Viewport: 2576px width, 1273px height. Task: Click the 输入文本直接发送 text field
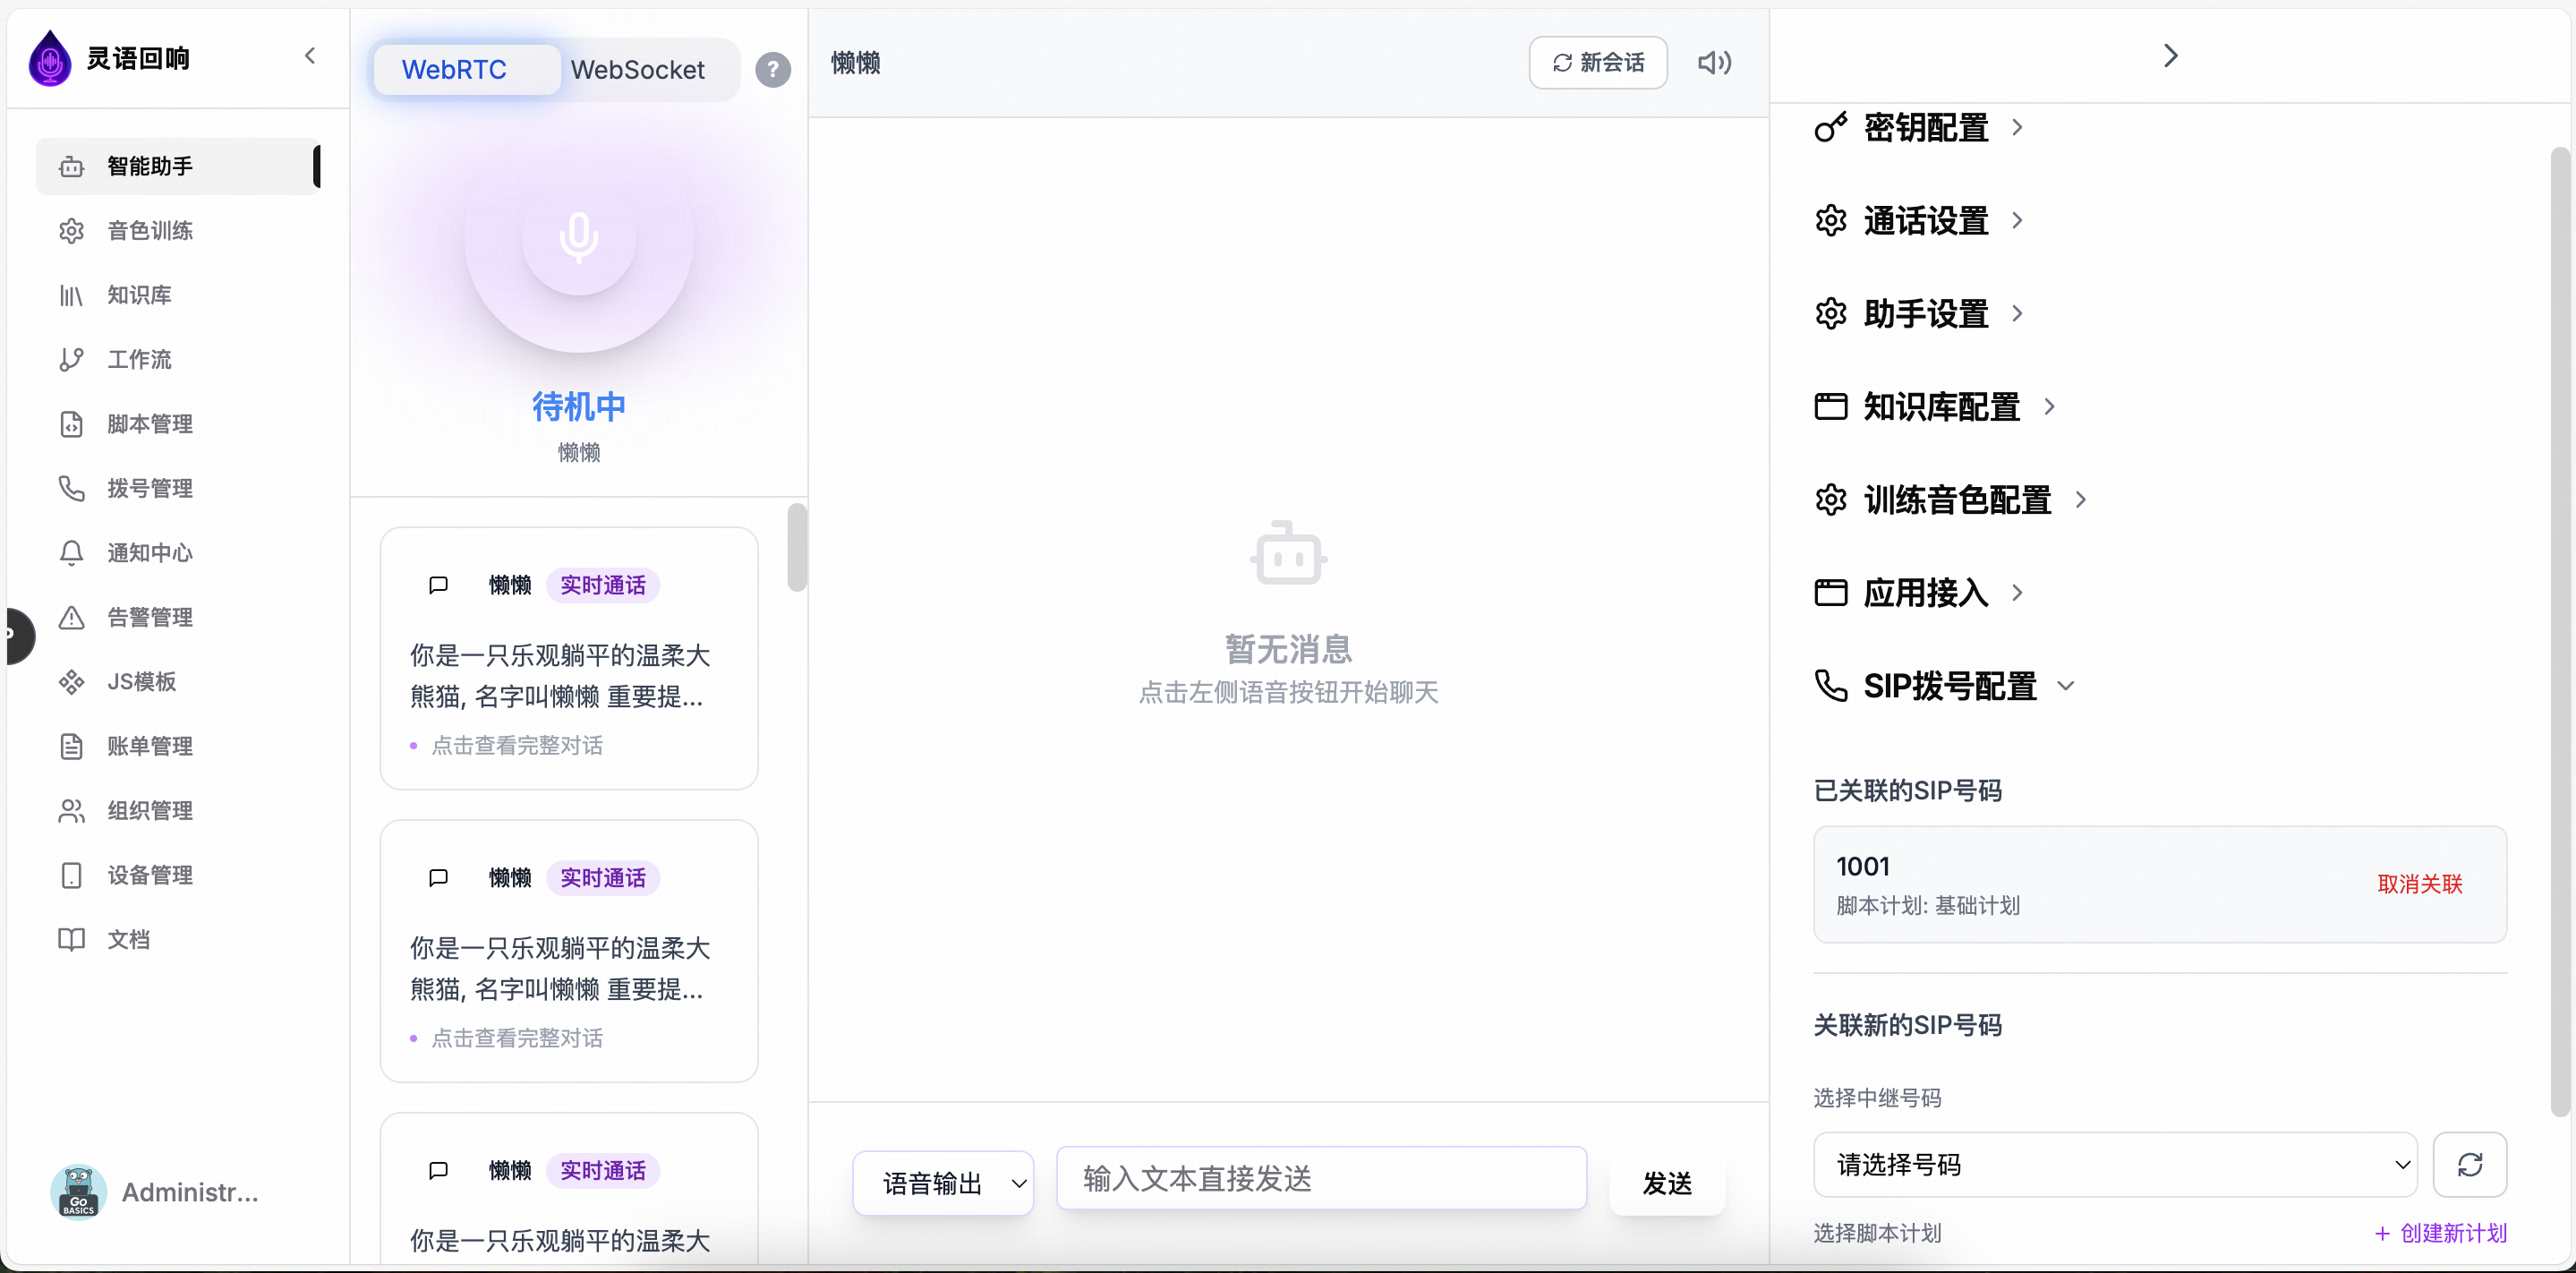click(1321, 1178)
